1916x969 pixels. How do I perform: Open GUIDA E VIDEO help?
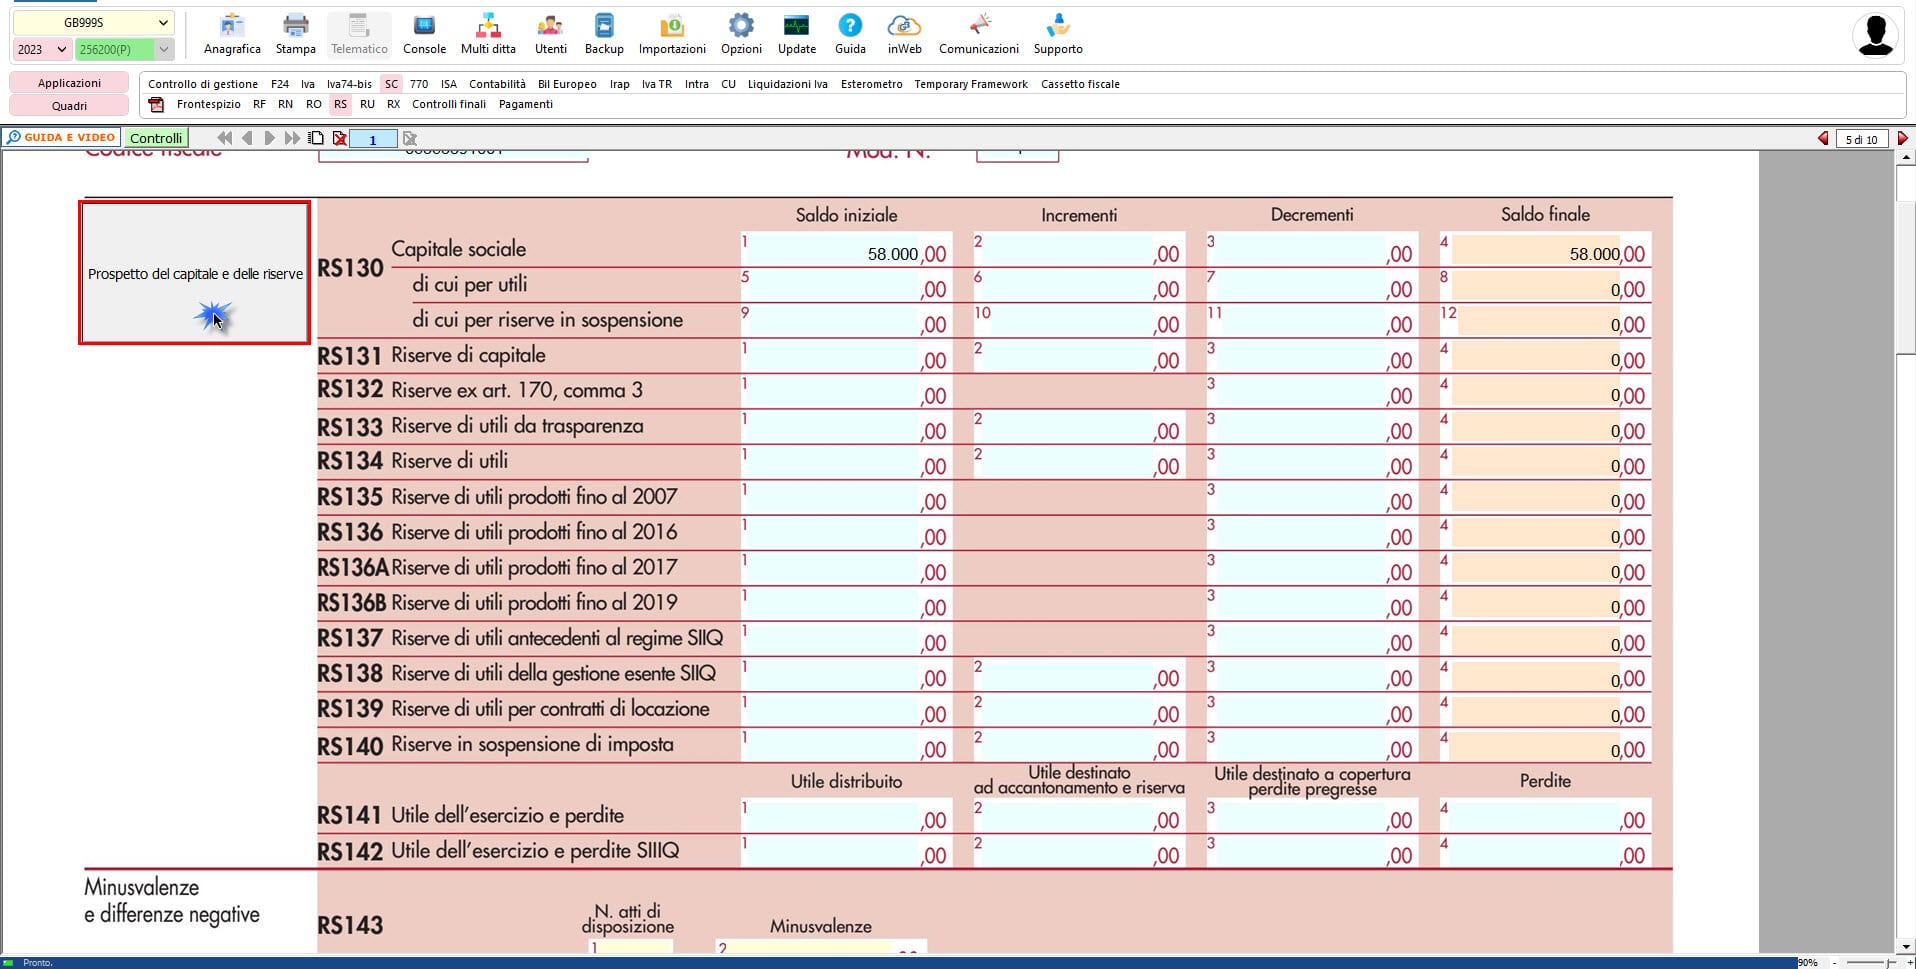coord(62,137)
